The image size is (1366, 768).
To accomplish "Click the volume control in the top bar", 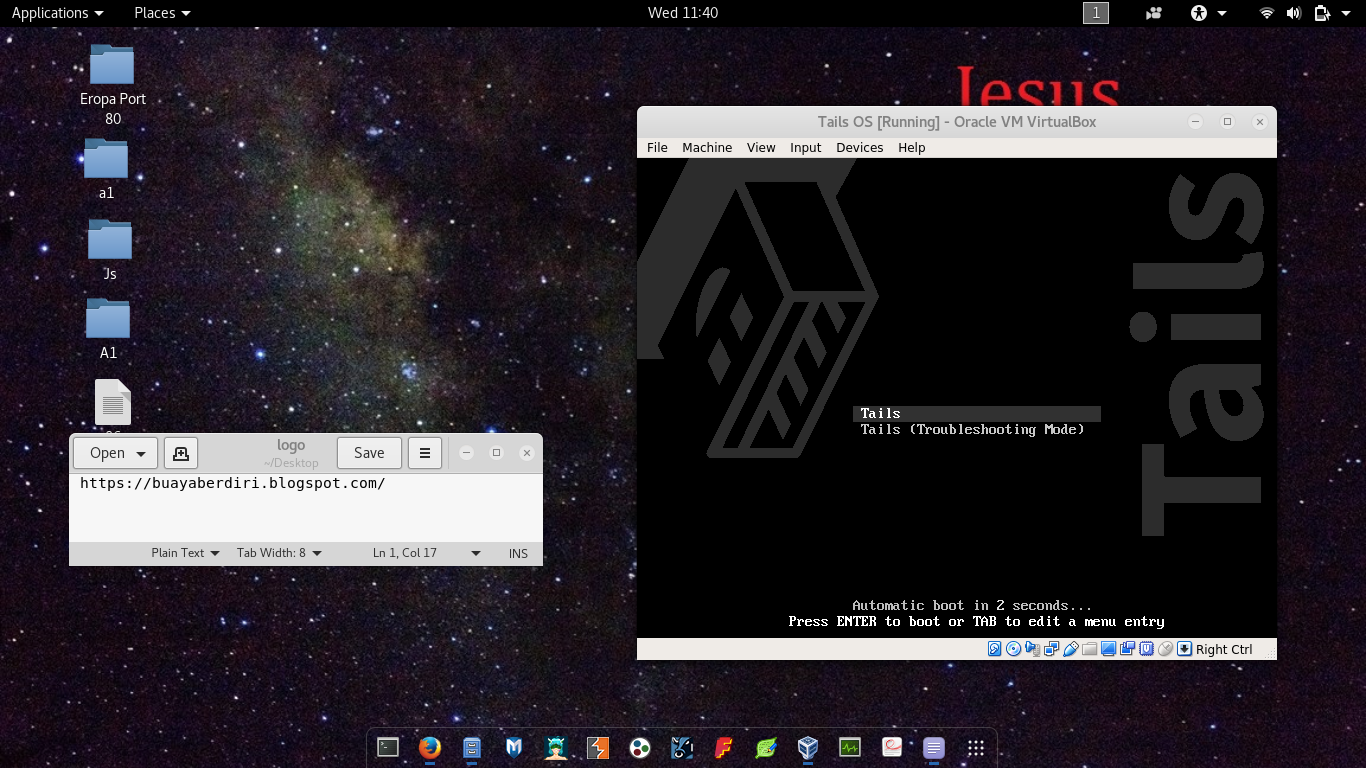I will tap(1293, 13).
